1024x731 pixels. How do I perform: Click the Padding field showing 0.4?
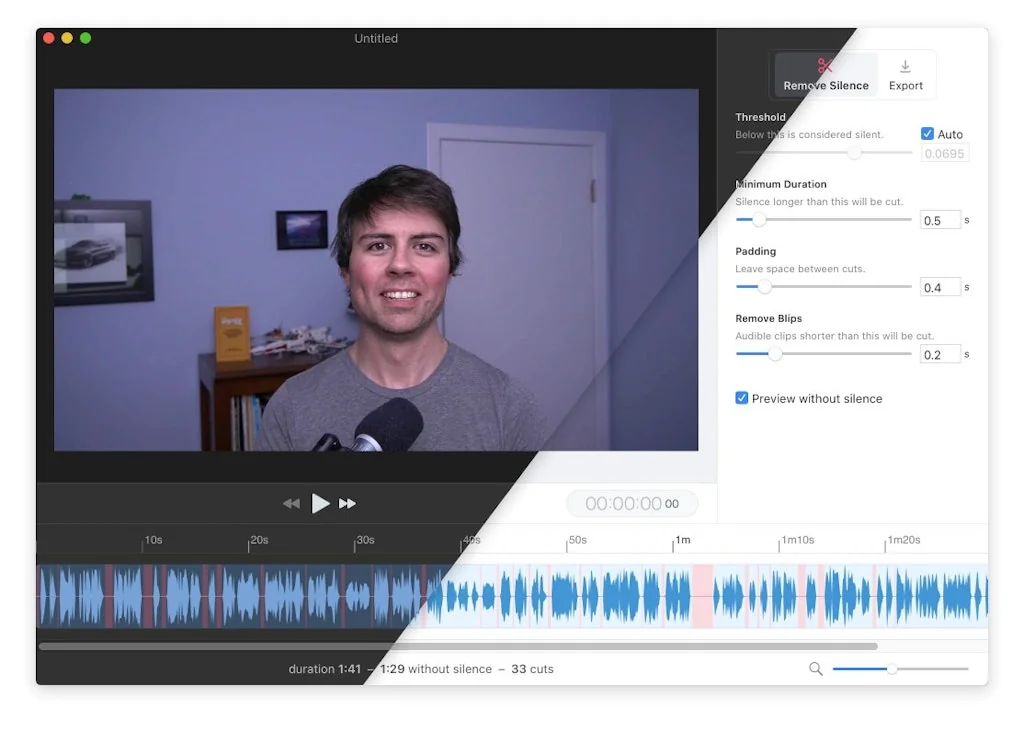coord(939,286)
